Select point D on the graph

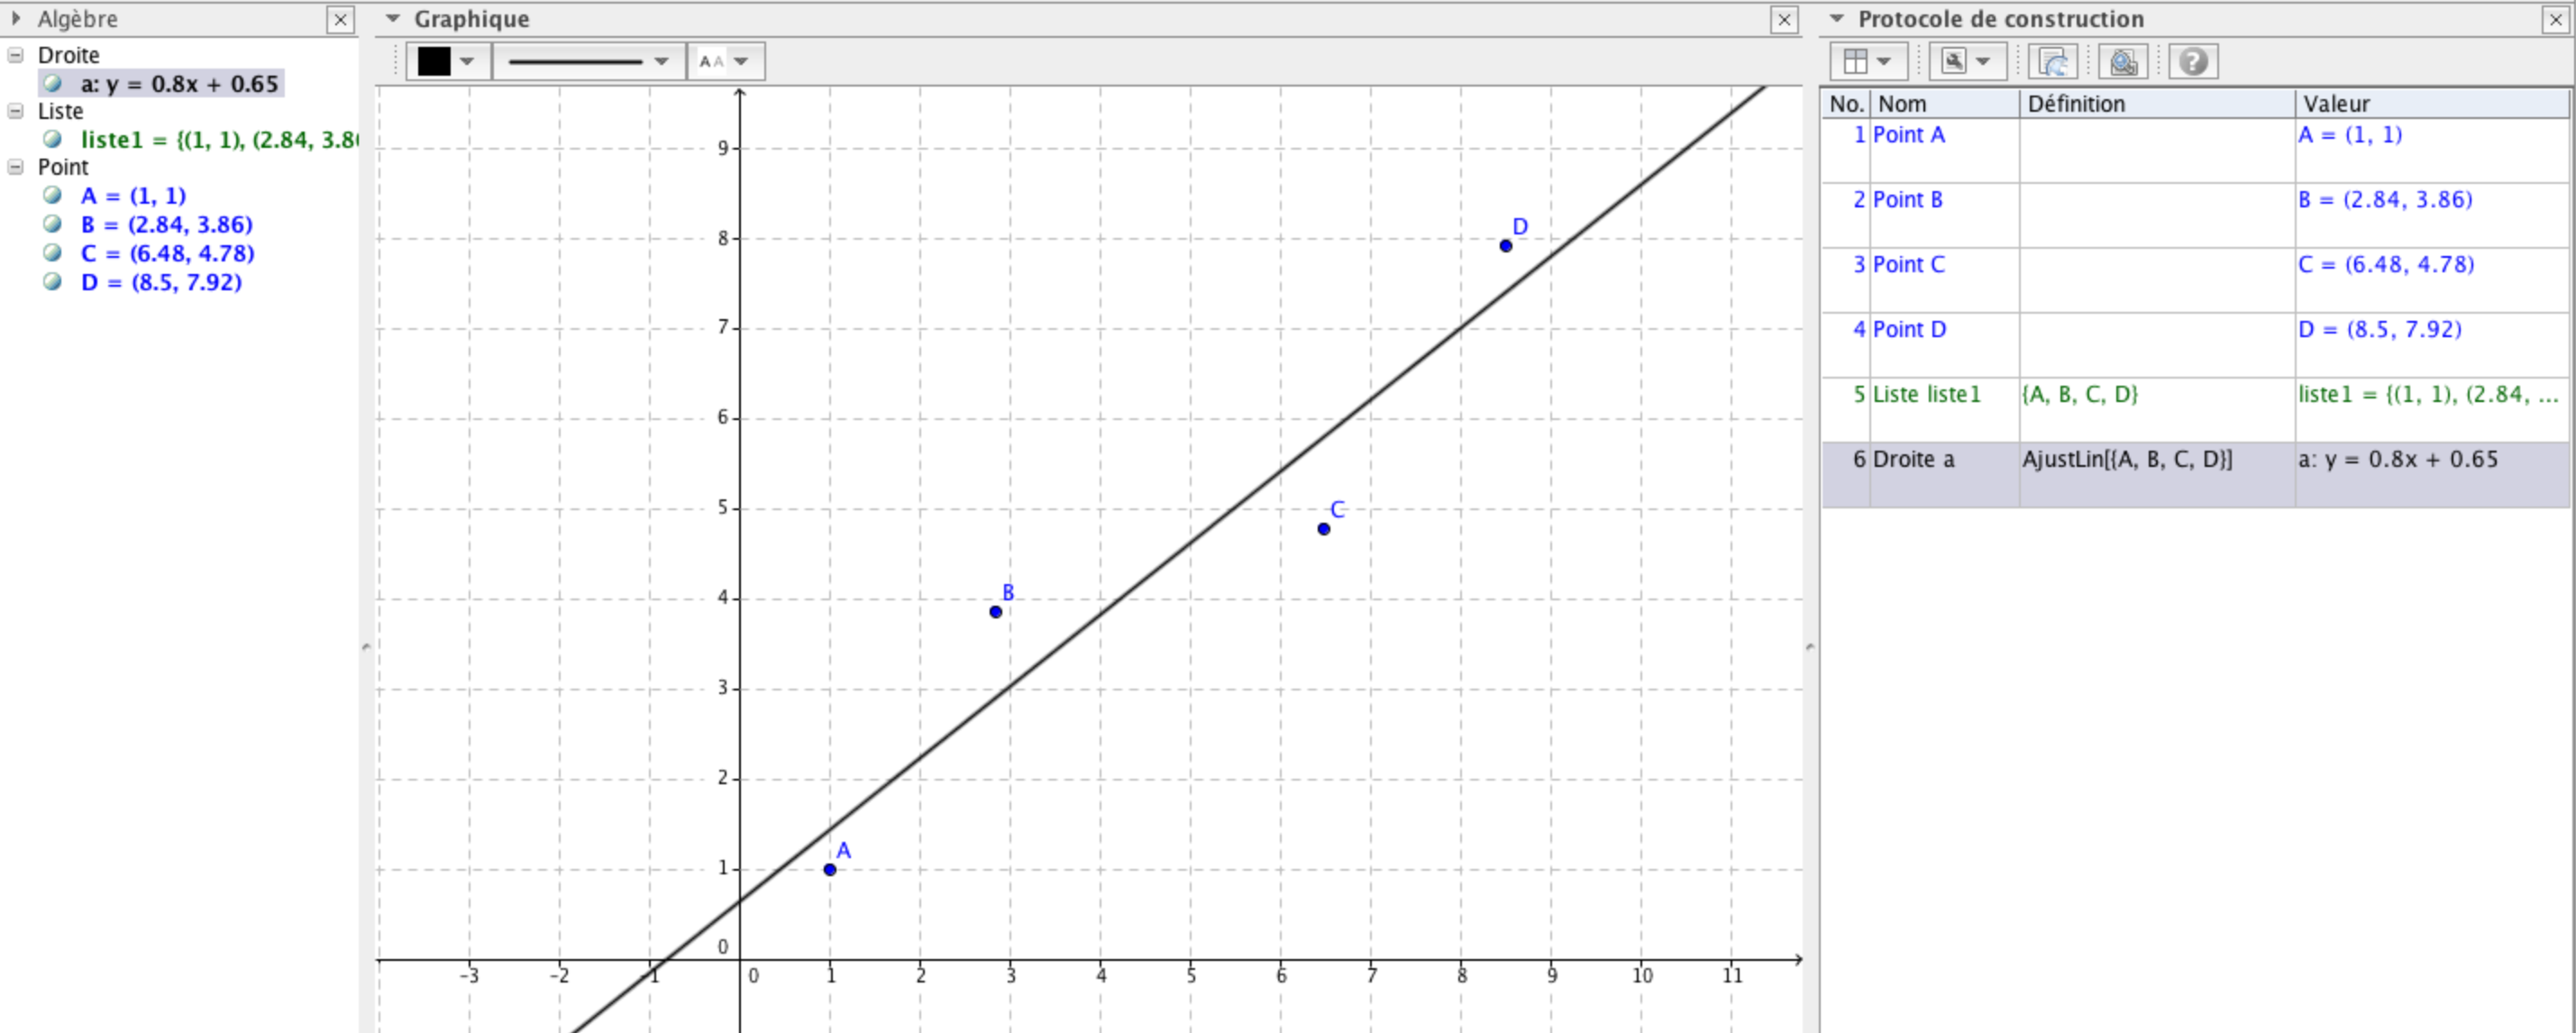tap(1506, 245)
